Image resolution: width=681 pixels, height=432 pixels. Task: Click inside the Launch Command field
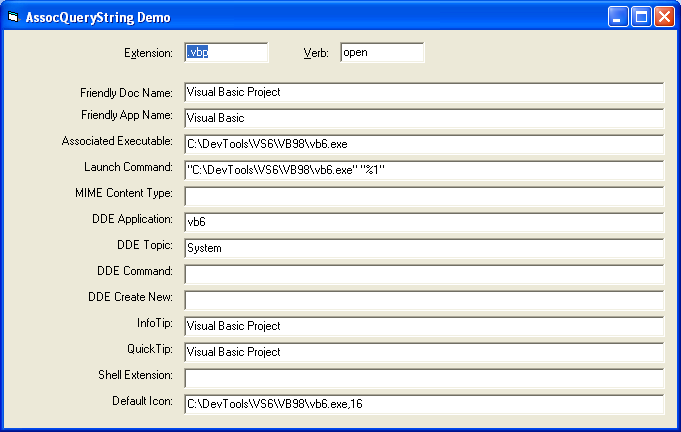pos(424,170)
